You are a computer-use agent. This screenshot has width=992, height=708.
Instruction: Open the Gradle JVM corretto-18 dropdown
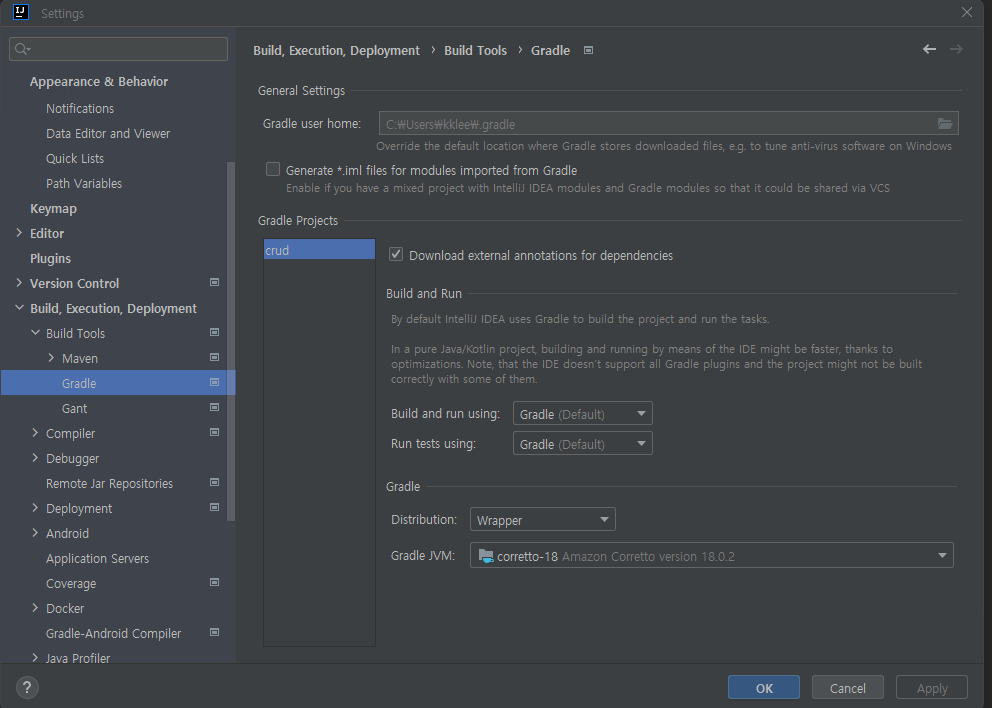click(712, 556)
